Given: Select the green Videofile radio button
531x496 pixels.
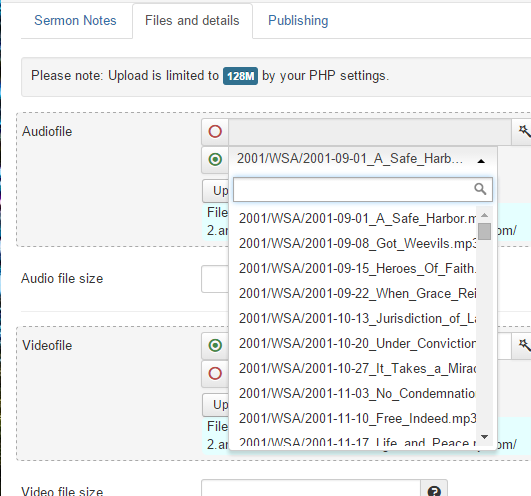Looking at the screenshot, I should (215, 345).
